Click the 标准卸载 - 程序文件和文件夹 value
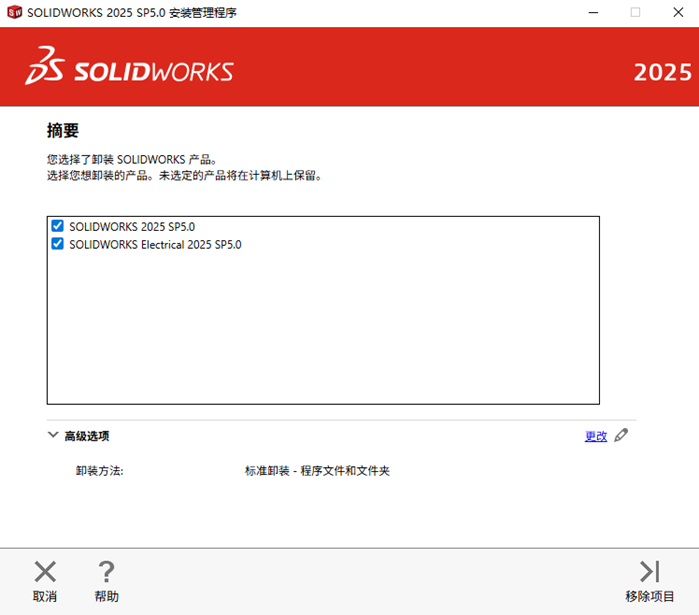 (317, 471)
